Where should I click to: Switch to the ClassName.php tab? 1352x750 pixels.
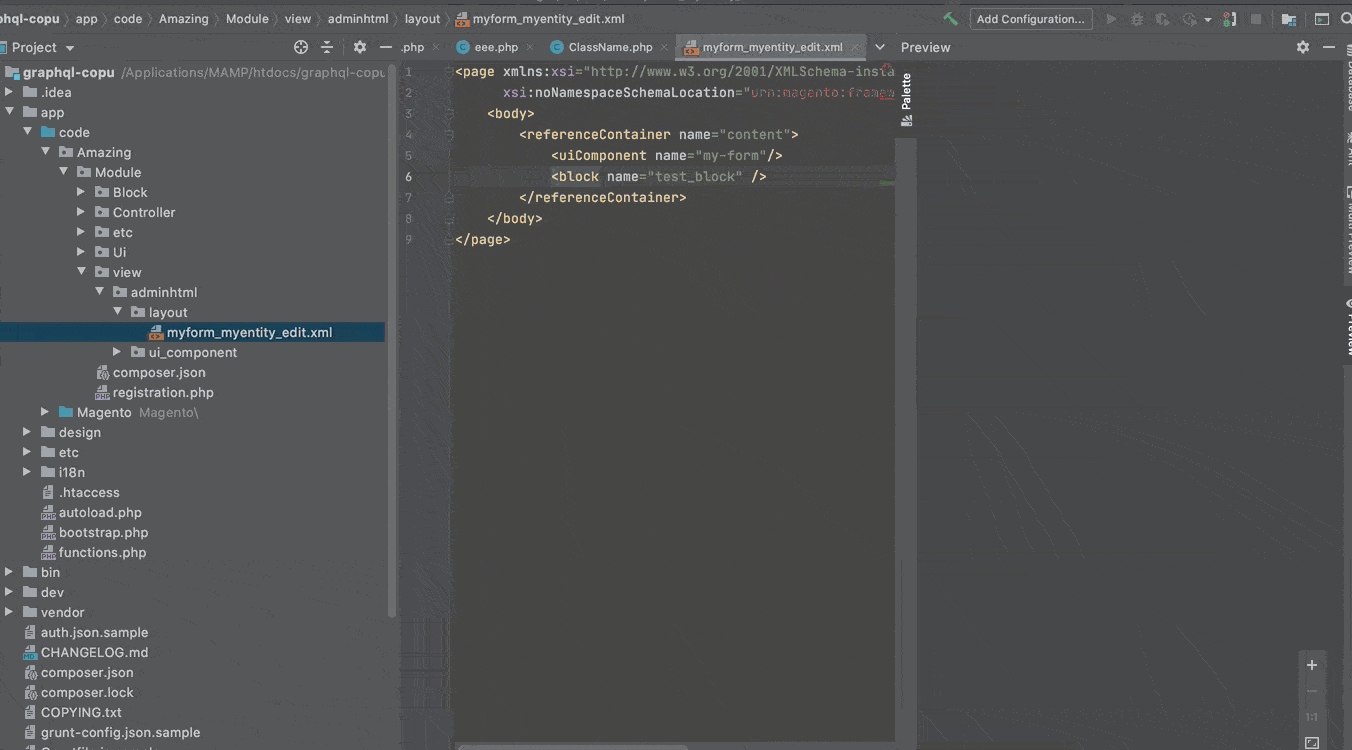click(609, 47)
